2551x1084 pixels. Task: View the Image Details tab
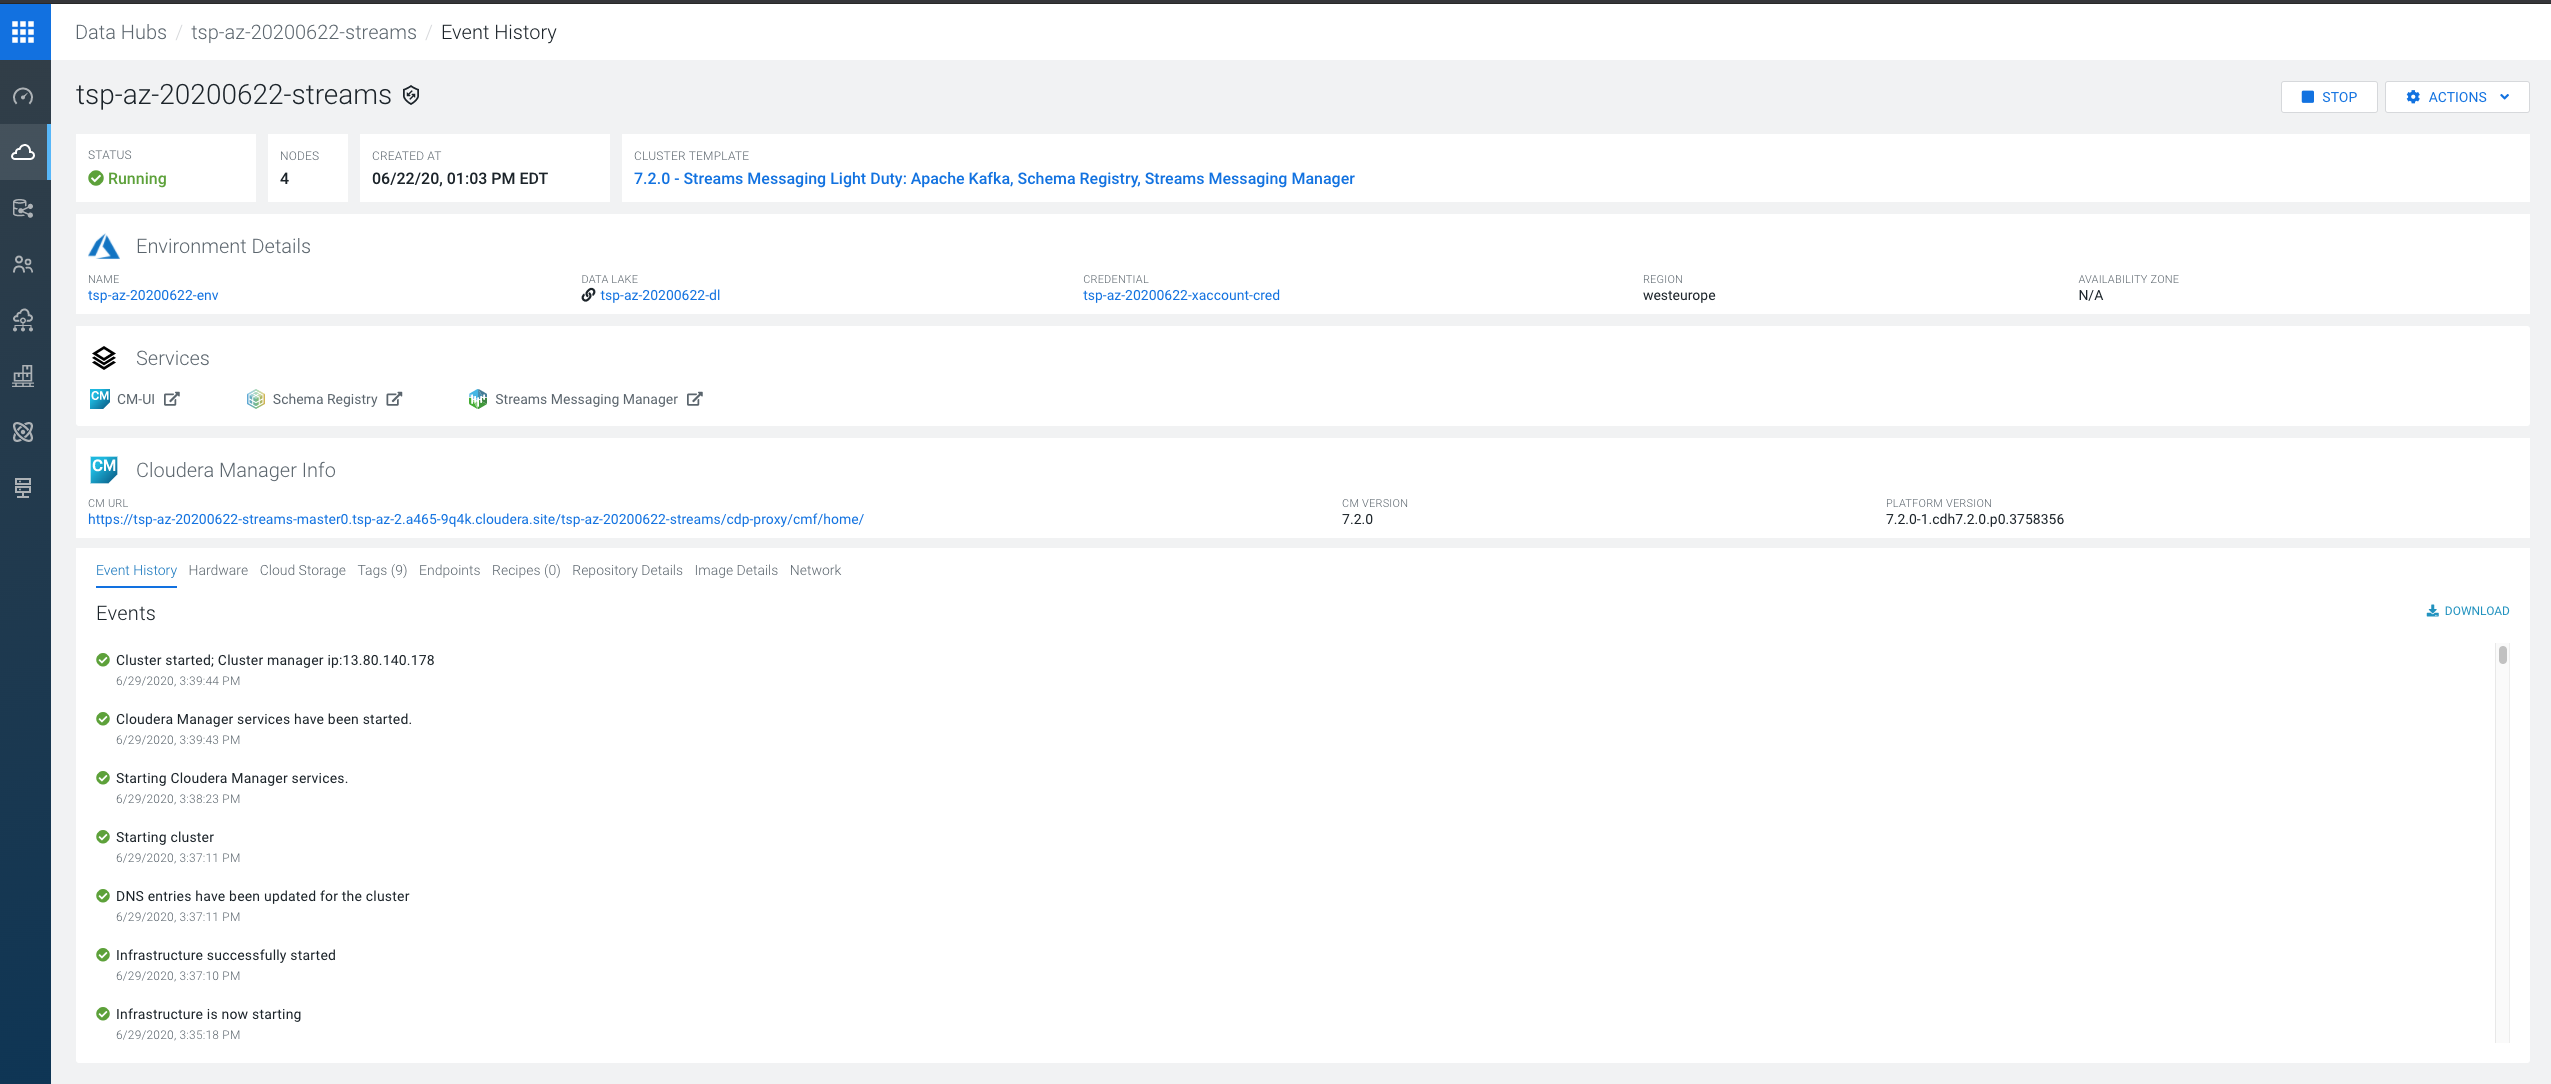736,570
